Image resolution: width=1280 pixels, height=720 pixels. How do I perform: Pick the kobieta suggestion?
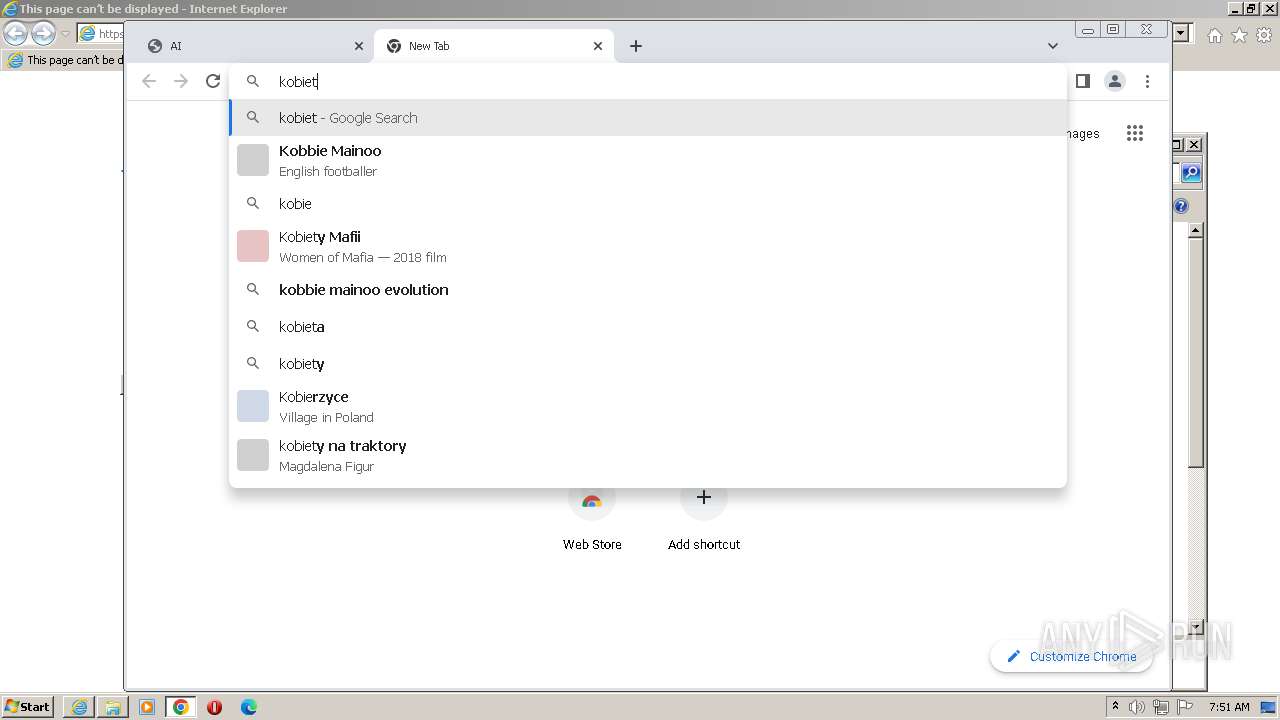pos(648,326)
